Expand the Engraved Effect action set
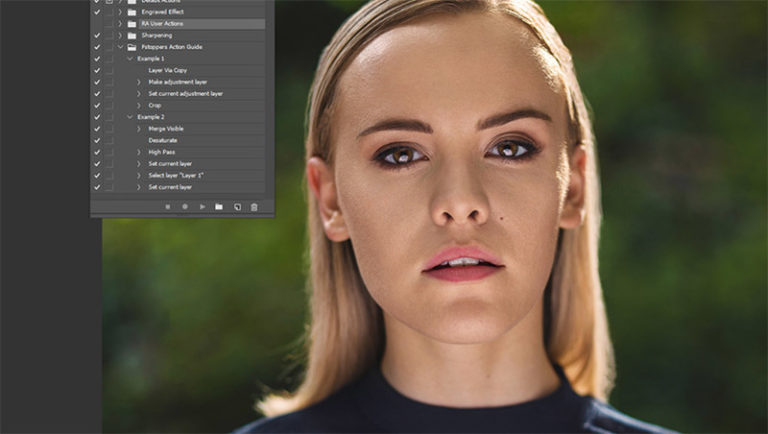Image resolution: width=768 pixels, height=434 pixels. 120,12
